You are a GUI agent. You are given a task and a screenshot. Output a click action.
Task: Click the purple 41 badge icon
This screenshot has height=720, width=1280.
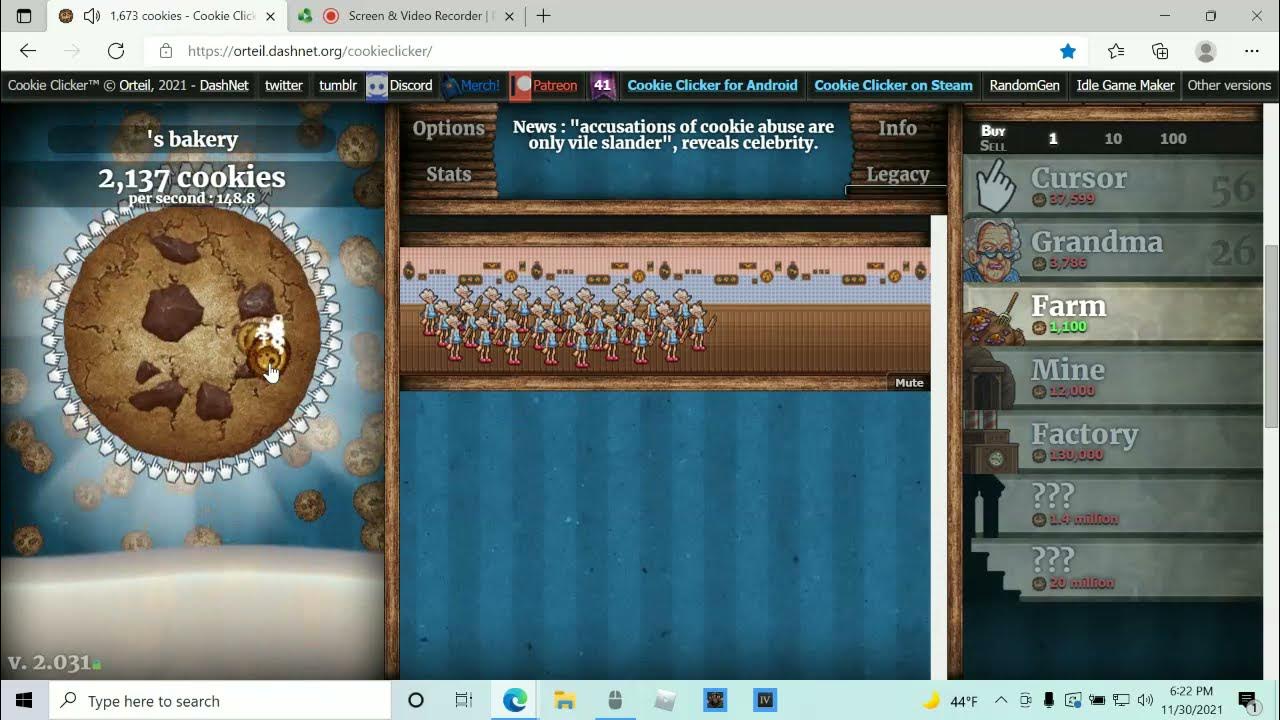pyautogui.click(x=602, y=85)
